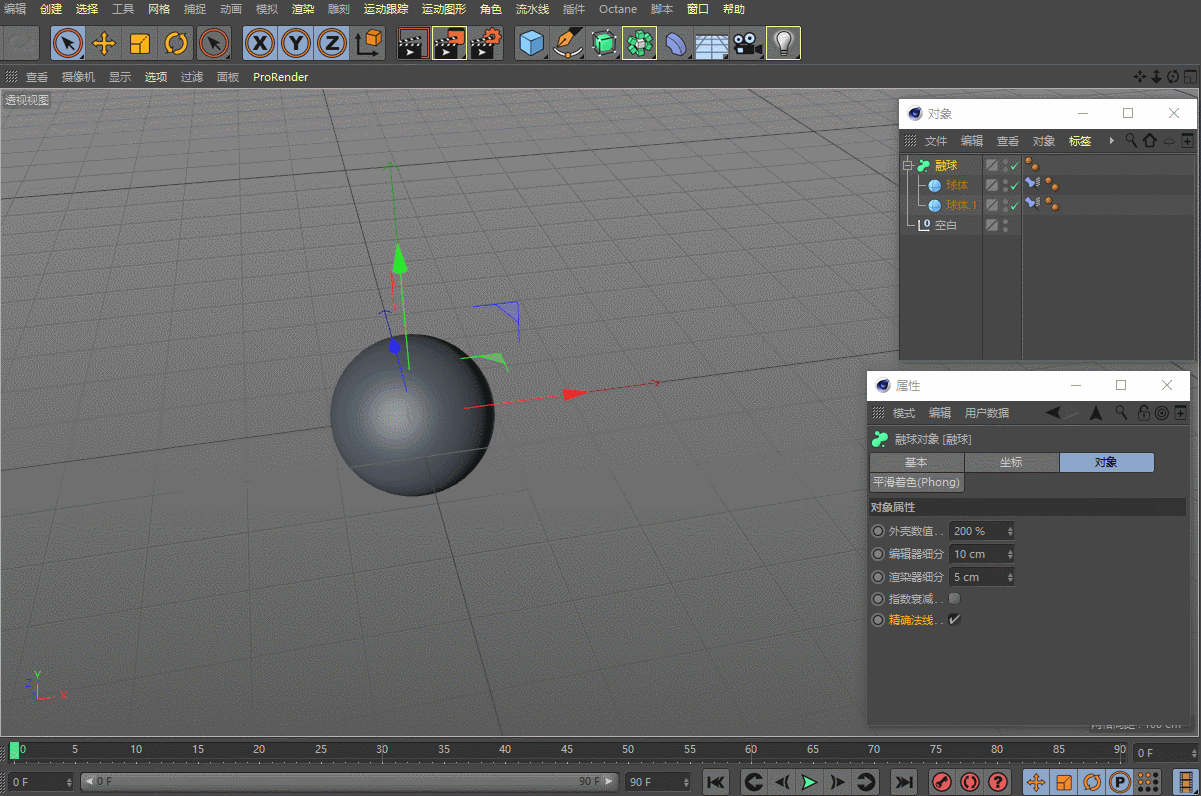Open the 文件 menu in Objects window
Viewport: 1201px width, 796px height.
(935, 141)
